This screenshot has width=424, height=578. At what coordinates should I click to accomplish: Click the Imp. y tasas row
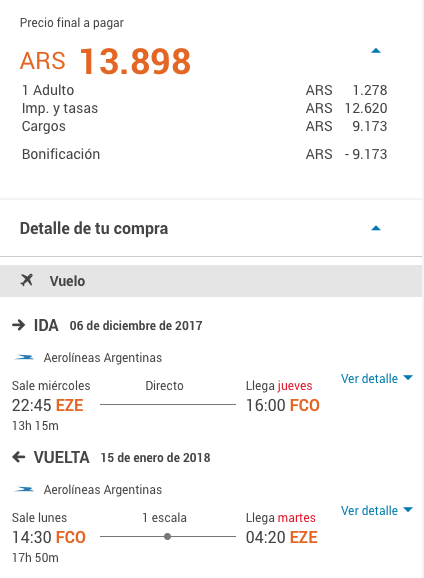[x=205, y=108]
